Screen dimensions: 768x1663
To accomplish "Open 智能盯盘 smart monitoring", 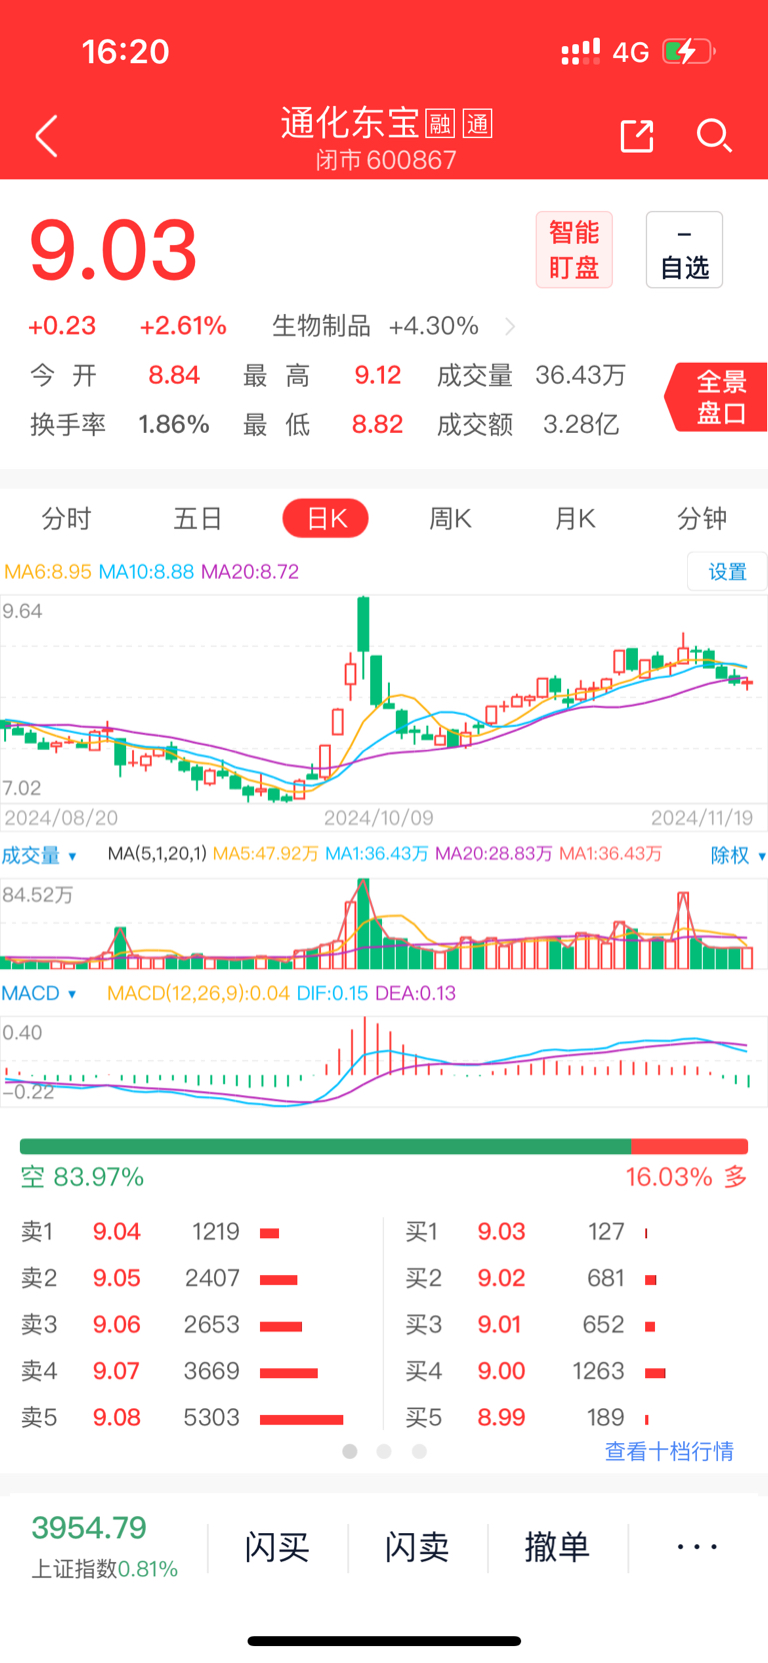I will (574, 250).
